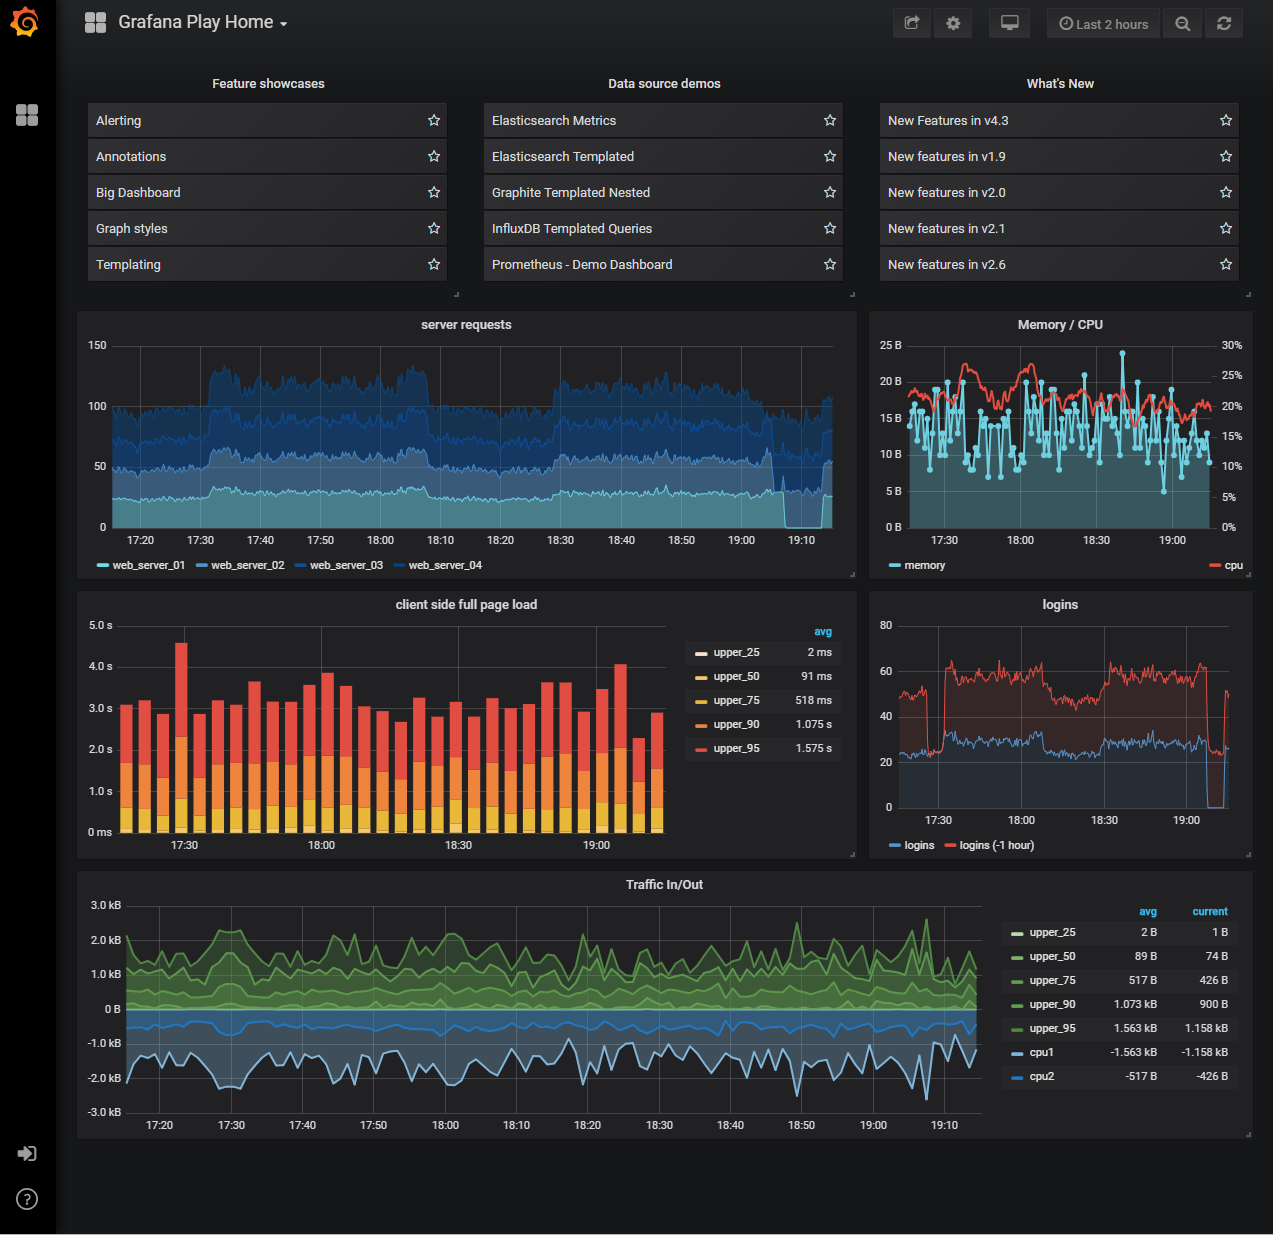This screenshot has width=1273, height=1235.
Task: Use the server requests panel resize handle
Action: pyautogui.click(x=852, y=574)
